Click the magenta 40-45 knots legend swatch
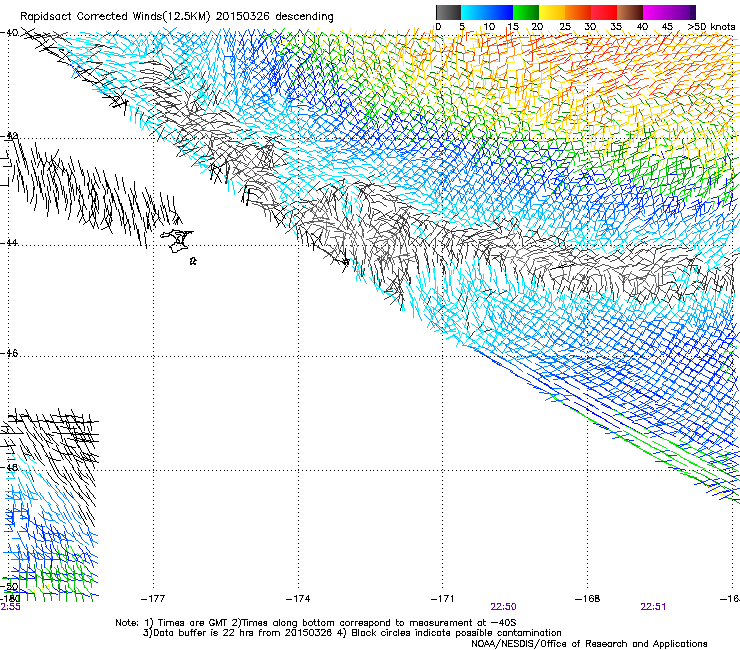740x650 pixels. coord(656,12)
